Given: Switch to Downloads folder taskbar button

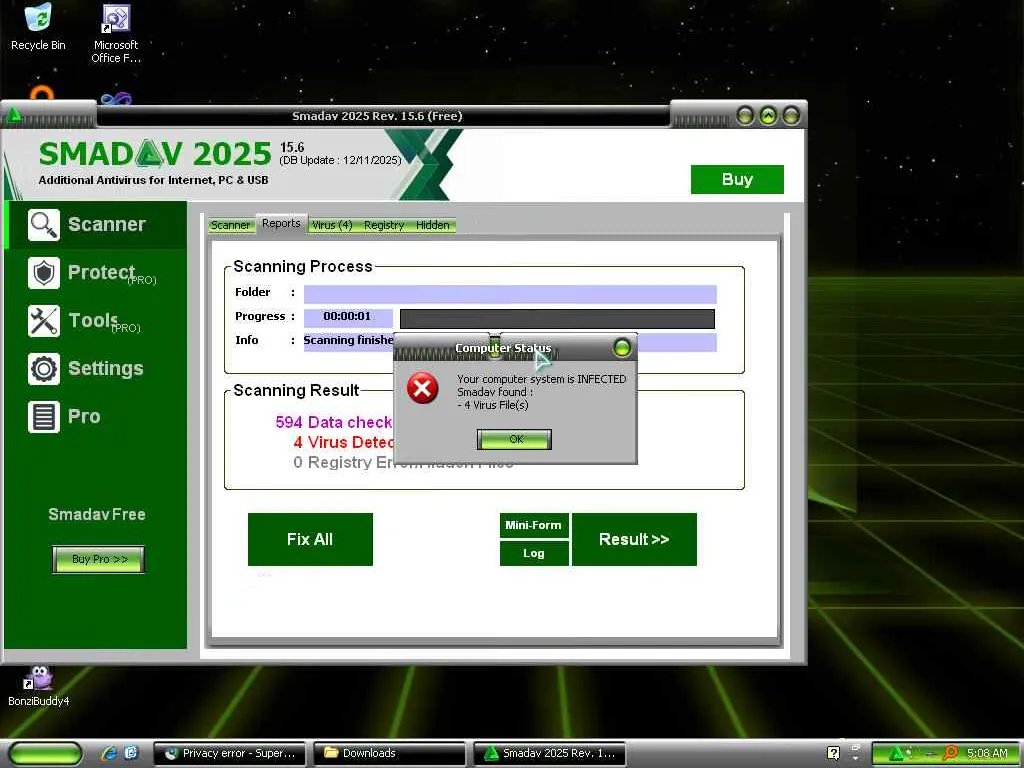Looking at the screenshot, I should click(390, 754).
